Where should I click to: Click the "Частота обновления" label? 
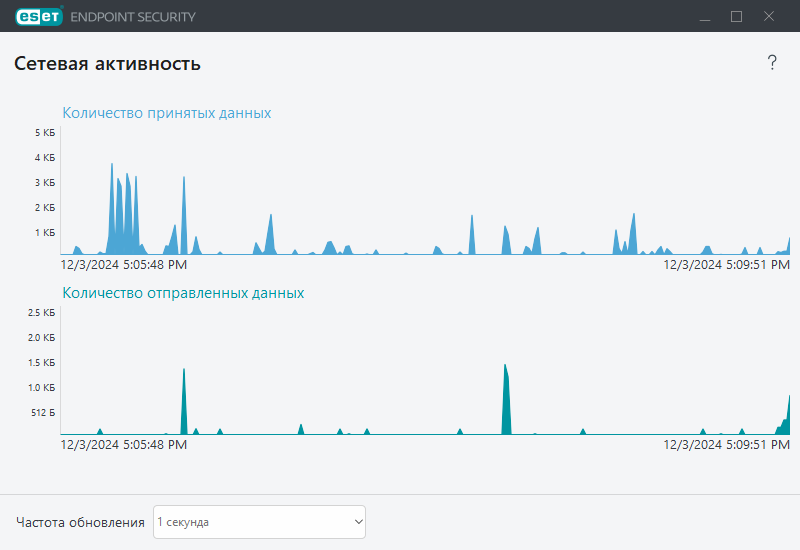coord(80,522)
